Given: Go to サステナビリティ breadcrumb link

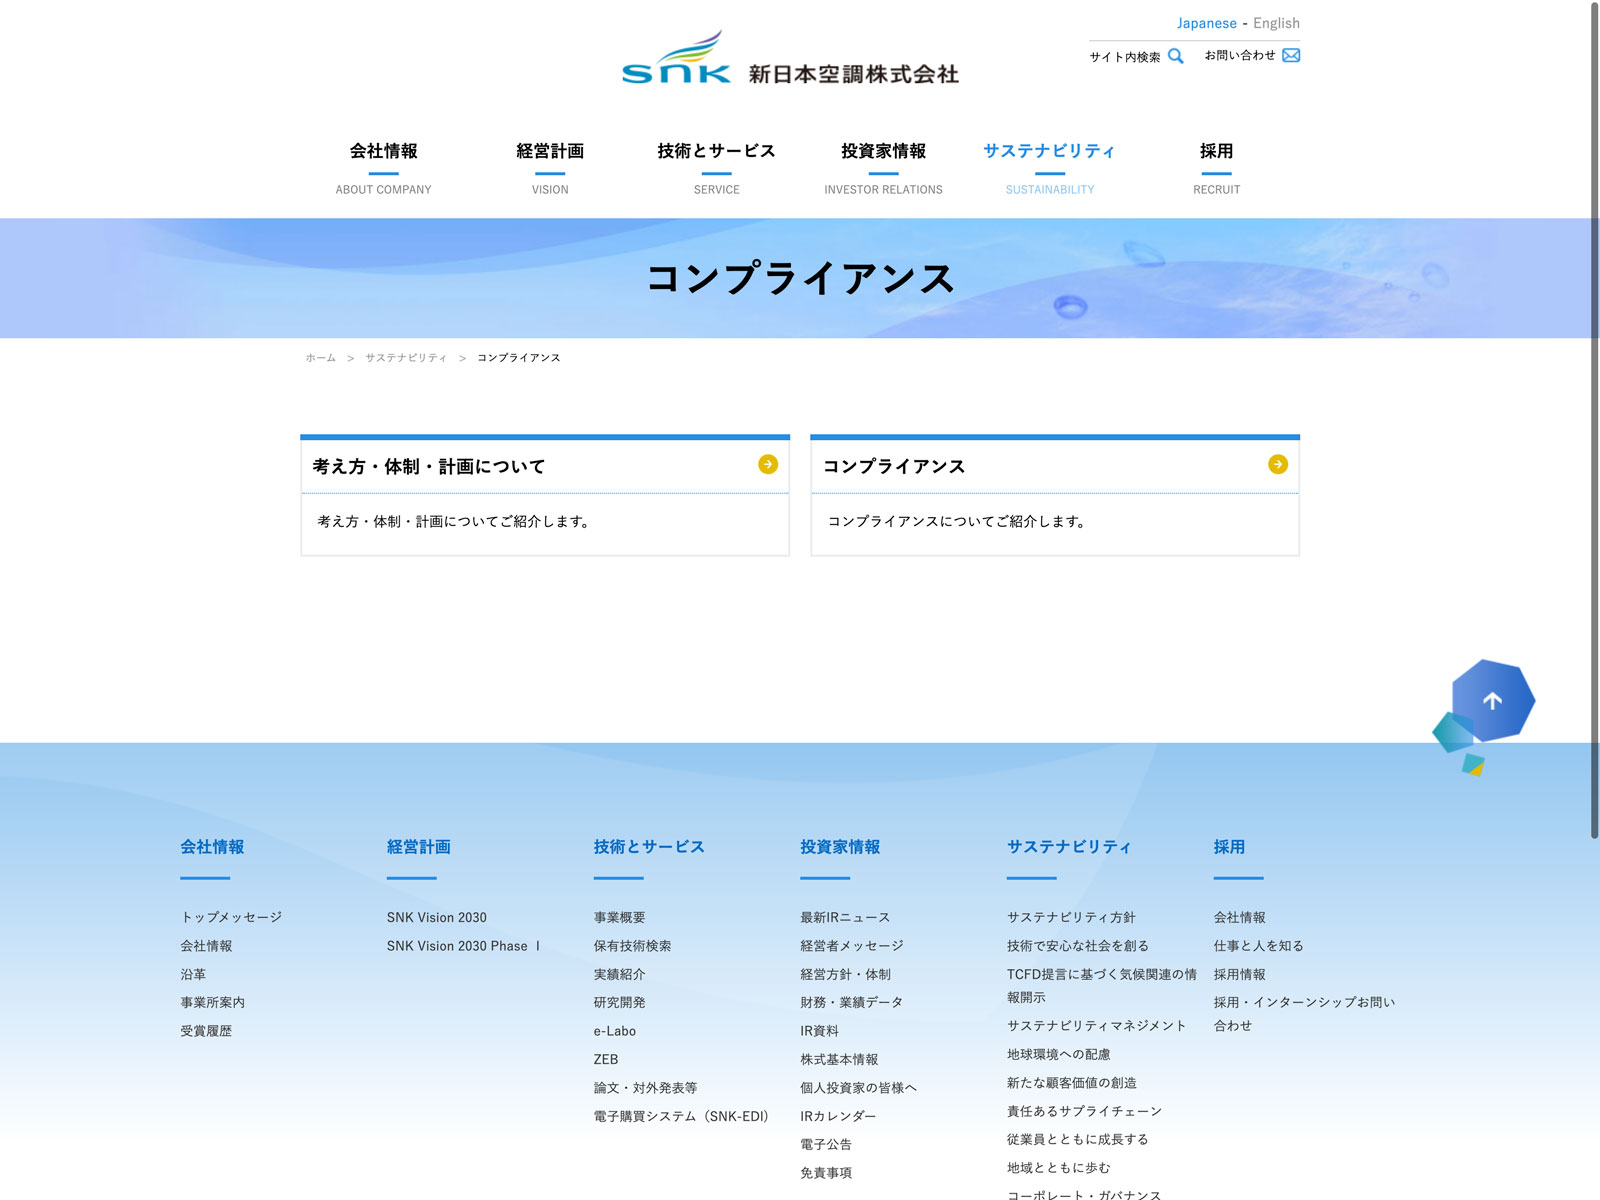Looking at the screenshot, I should click(x=405, y=358).
